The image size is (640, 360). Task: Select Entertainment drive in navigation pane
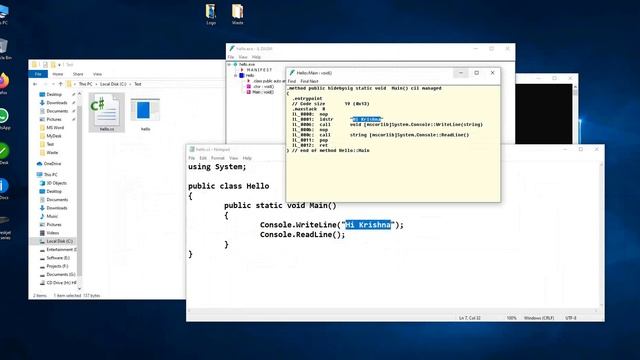click(61, 249)
